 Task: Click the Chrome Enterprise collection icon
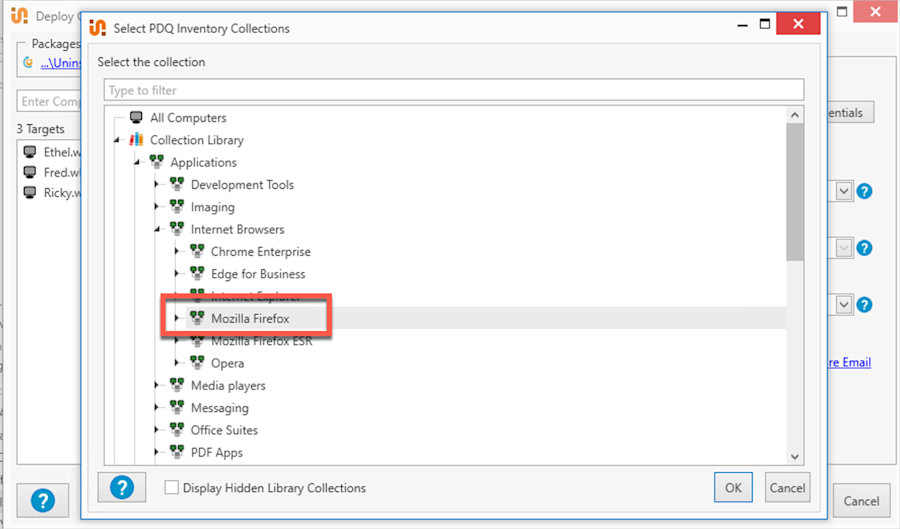[197, 251]
